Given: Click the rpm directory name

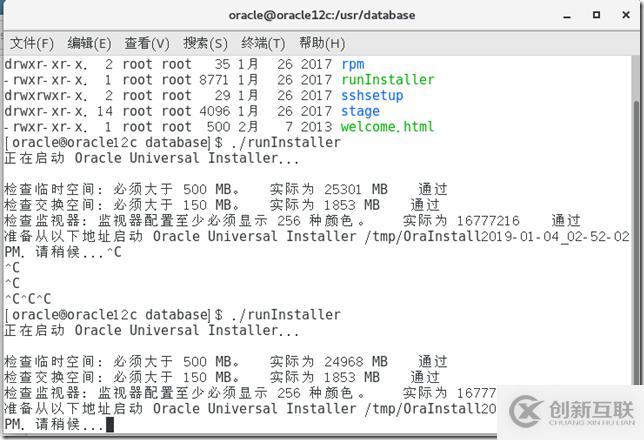Looking at the screenshot, I should [352, 65].
